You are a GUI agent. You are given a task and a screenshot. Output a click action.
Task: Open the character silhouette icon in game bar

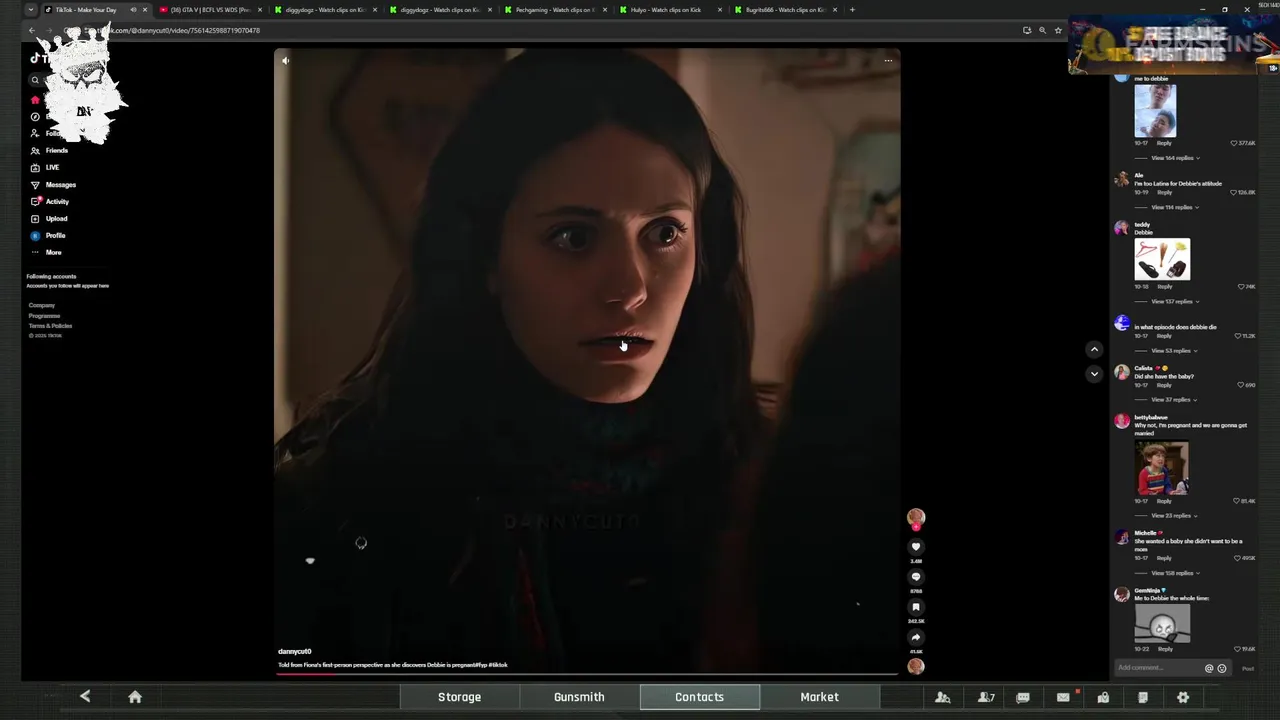(x=942, y=697)
